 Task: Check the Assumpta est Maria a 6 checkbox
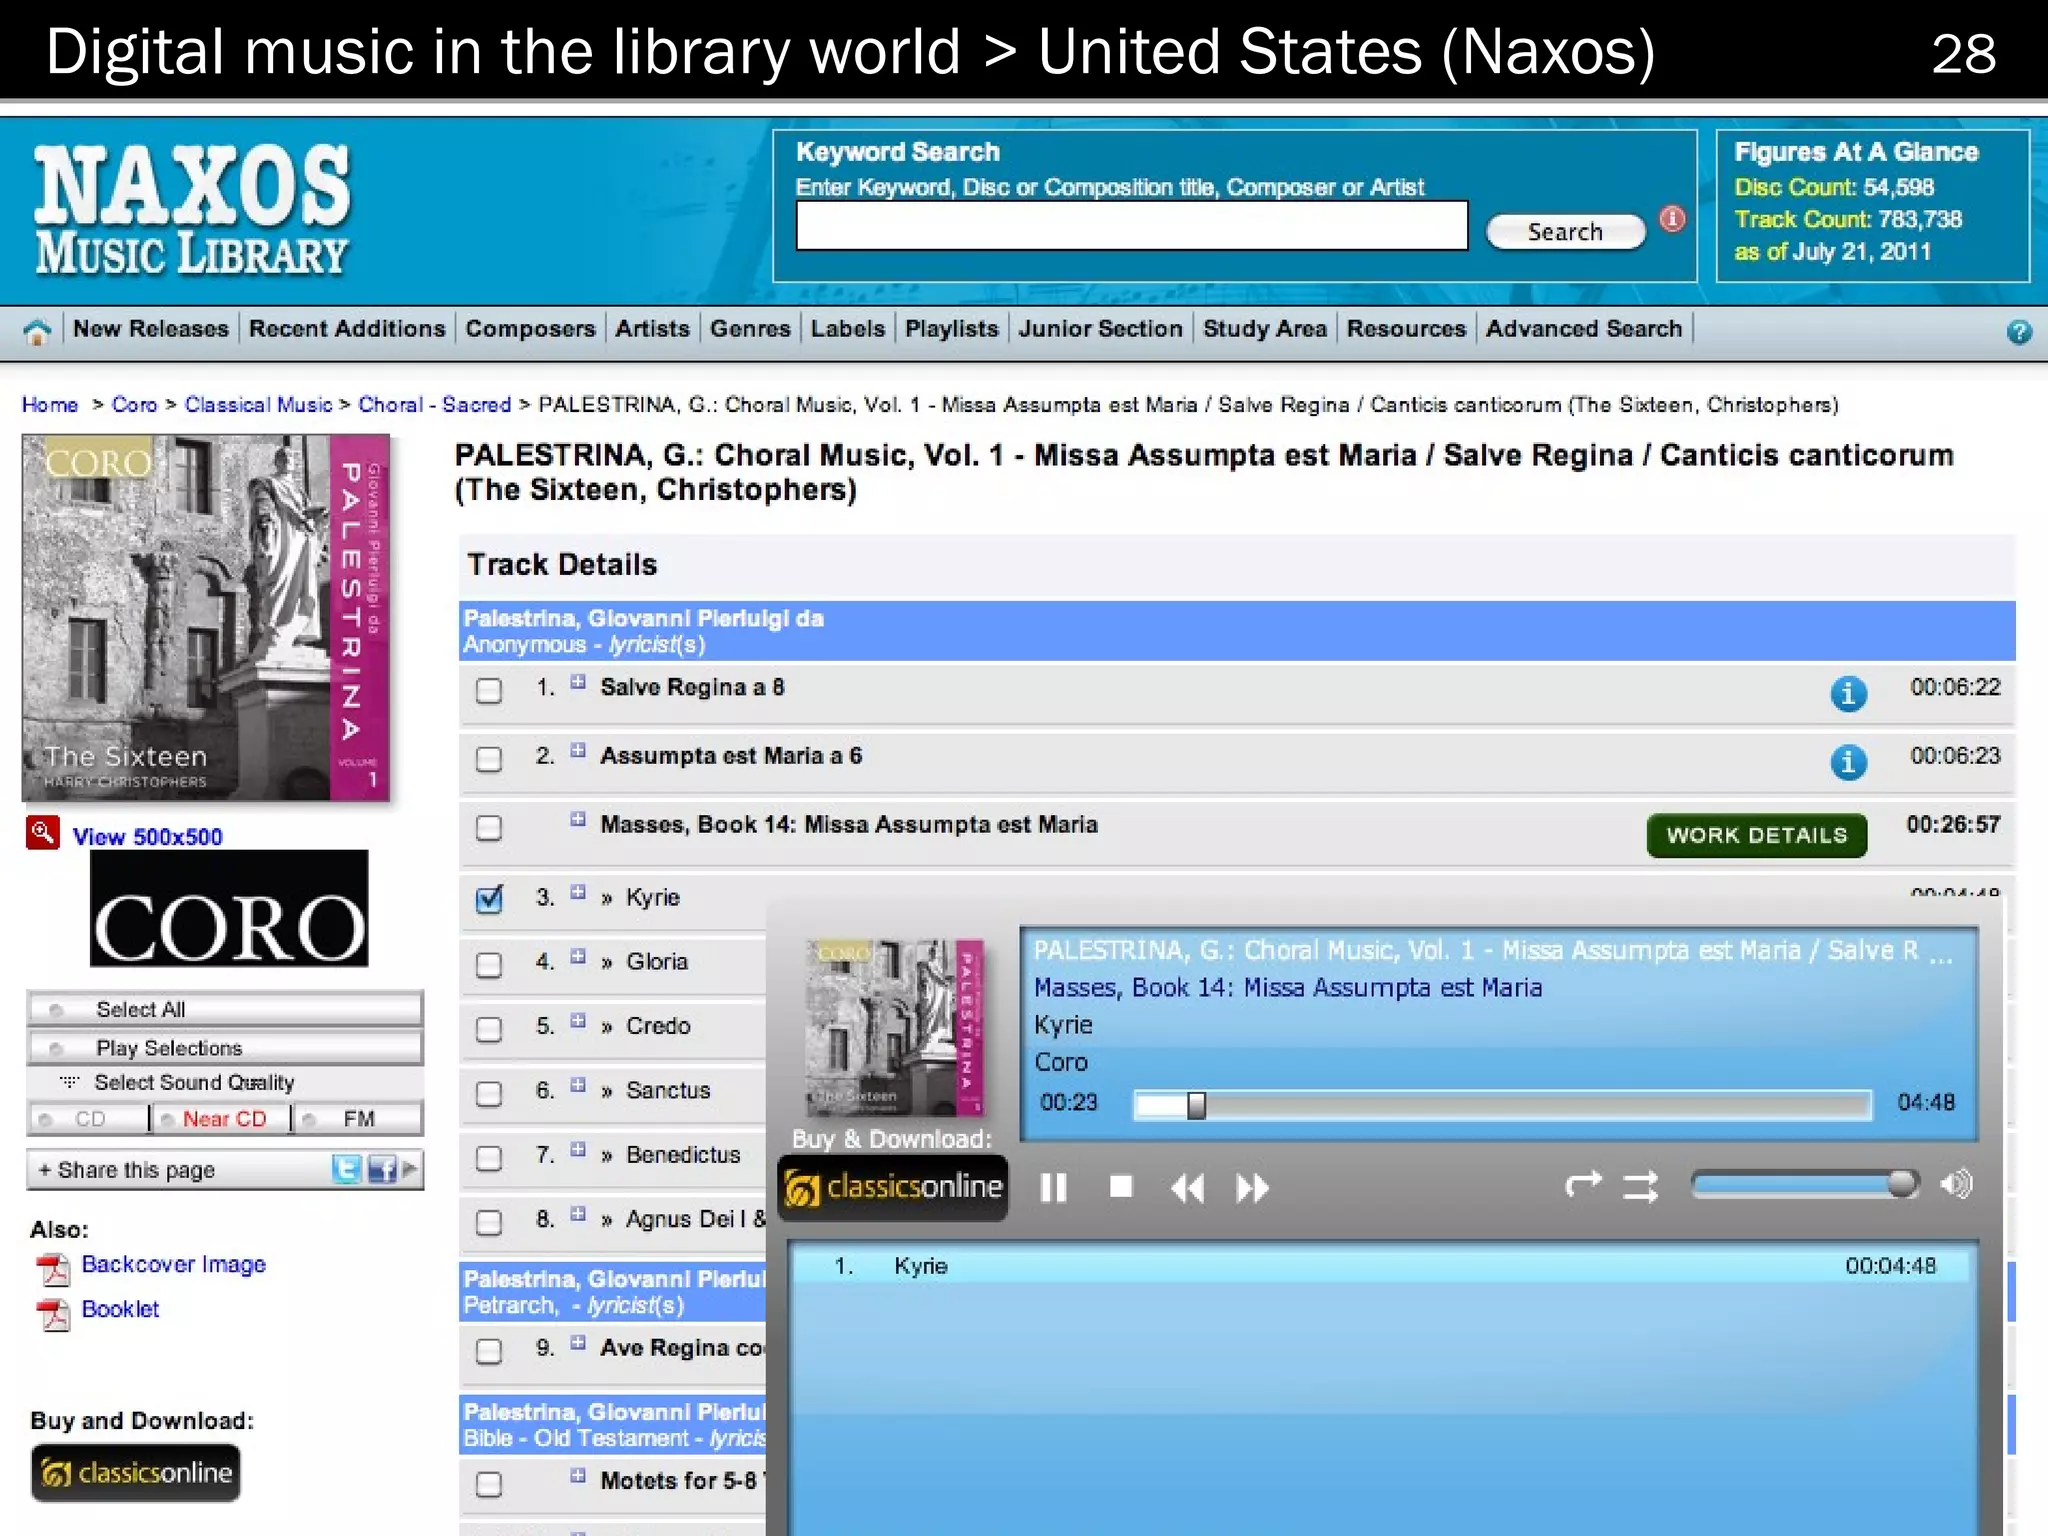click(489, 759)
